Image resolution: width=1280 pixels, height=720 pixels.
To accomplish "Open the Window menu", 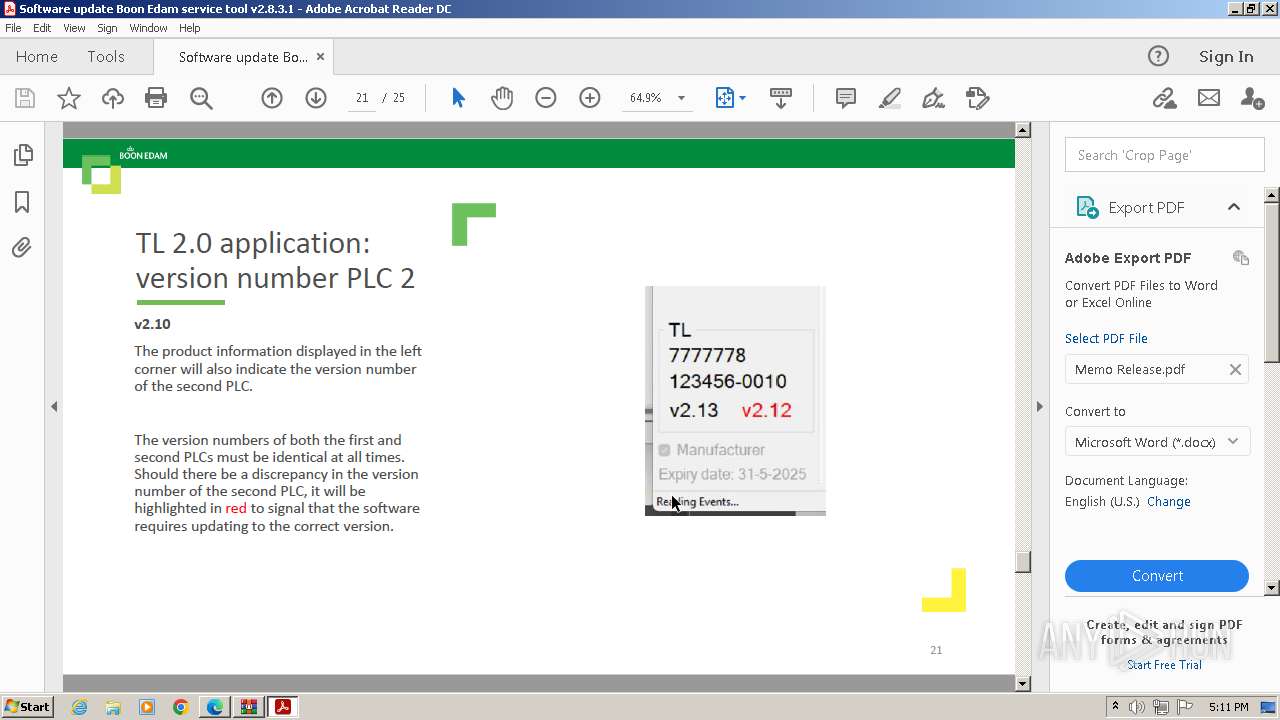I will pyautogui.click(x=148, y=28).
